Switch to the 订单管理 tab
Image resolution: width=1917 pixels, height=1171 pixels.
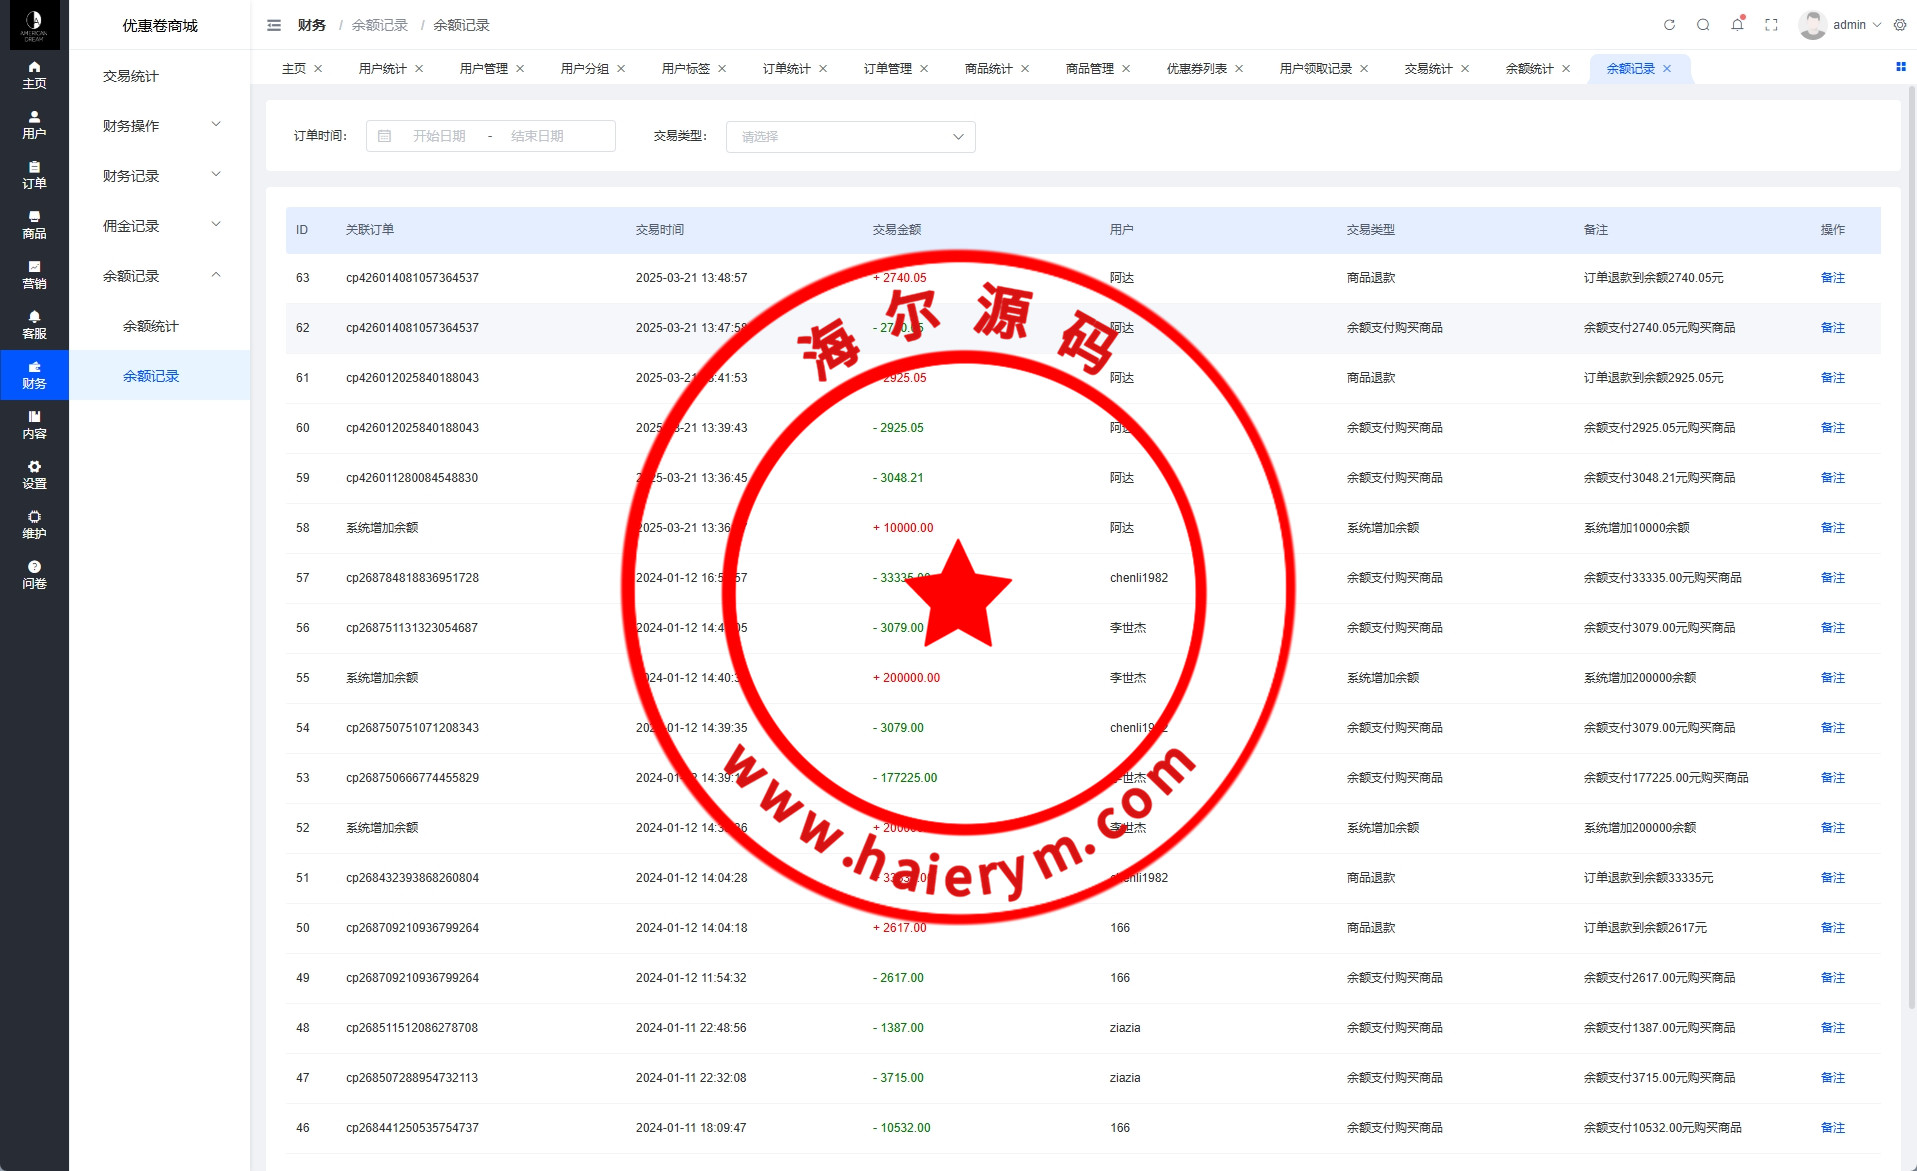pos(887,69)
